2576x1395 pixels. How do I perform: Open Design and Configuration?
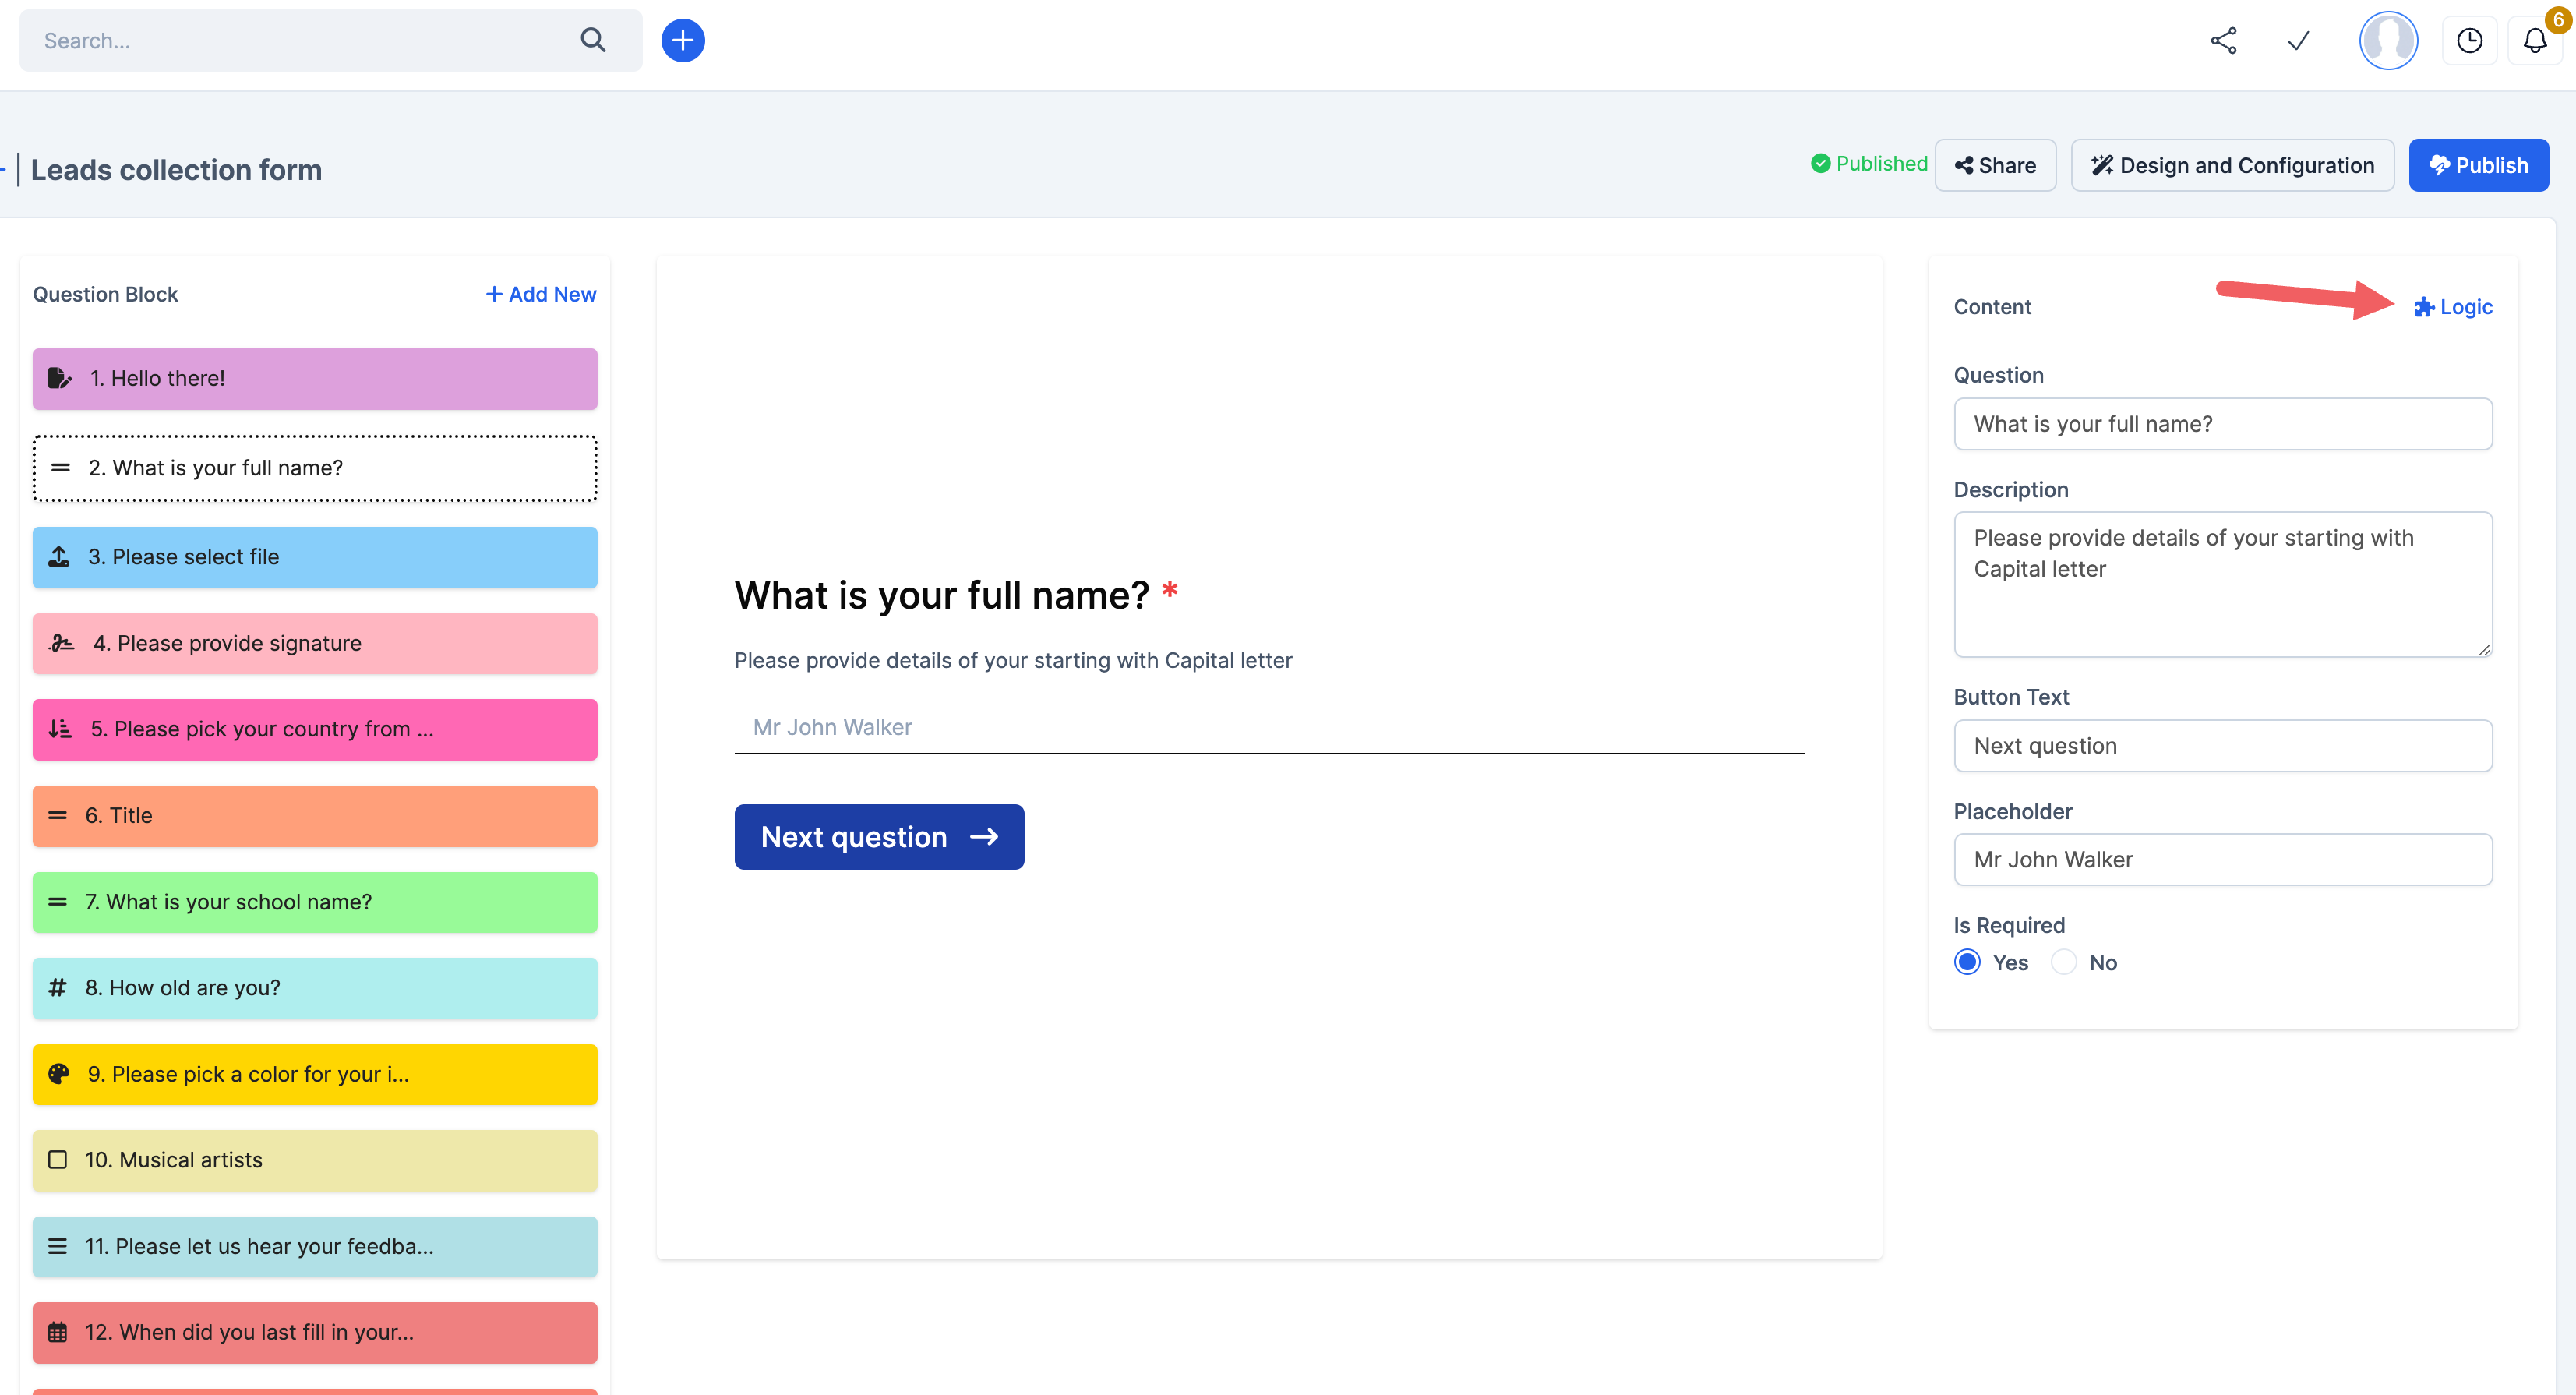click(x=2232, y=165)
